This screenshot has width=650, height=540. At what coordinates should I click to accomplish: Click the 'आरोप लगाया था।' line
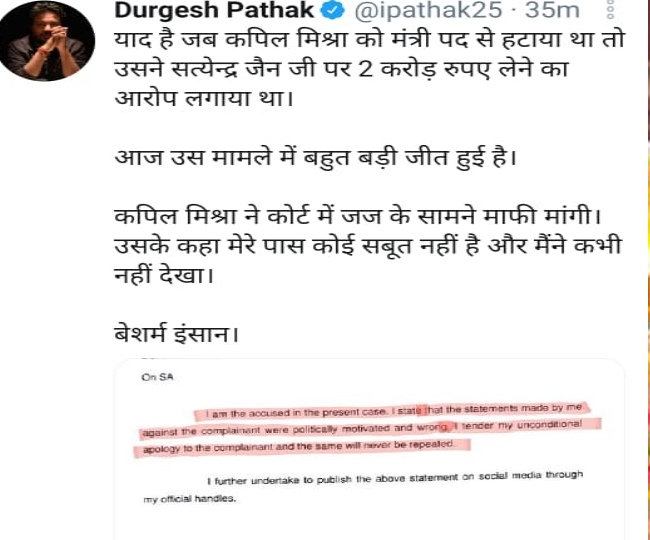[x=204, y=99]
